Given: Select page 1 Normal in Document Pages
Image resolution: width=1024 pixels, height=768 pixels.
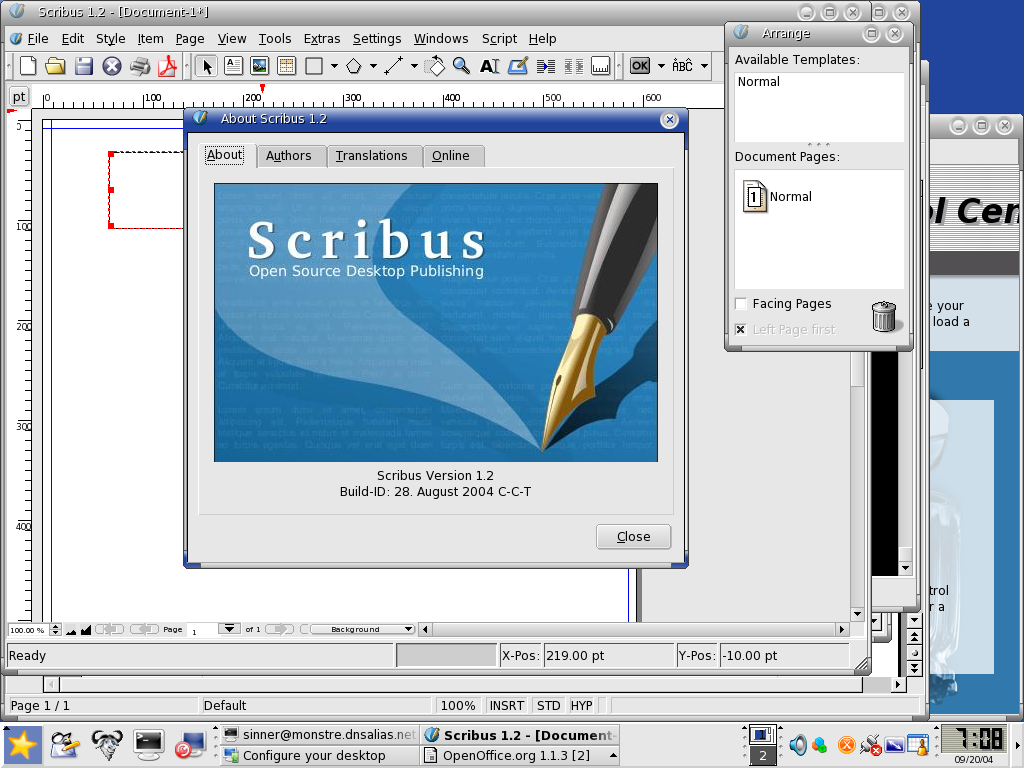Looking at the screenshot, I should click(777, 196).
